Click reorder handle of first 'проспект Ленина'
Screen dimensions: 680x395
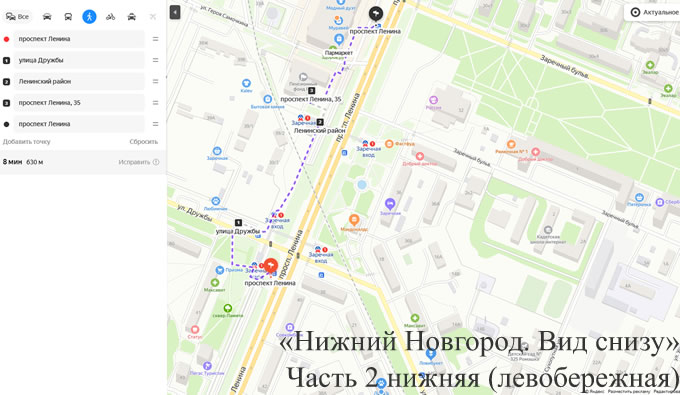click(x=155, y=39)
